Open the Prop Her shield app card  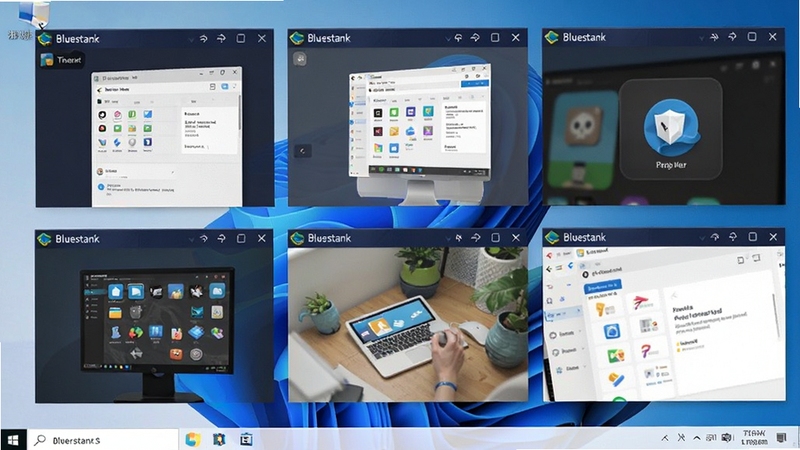coord(670,129)
